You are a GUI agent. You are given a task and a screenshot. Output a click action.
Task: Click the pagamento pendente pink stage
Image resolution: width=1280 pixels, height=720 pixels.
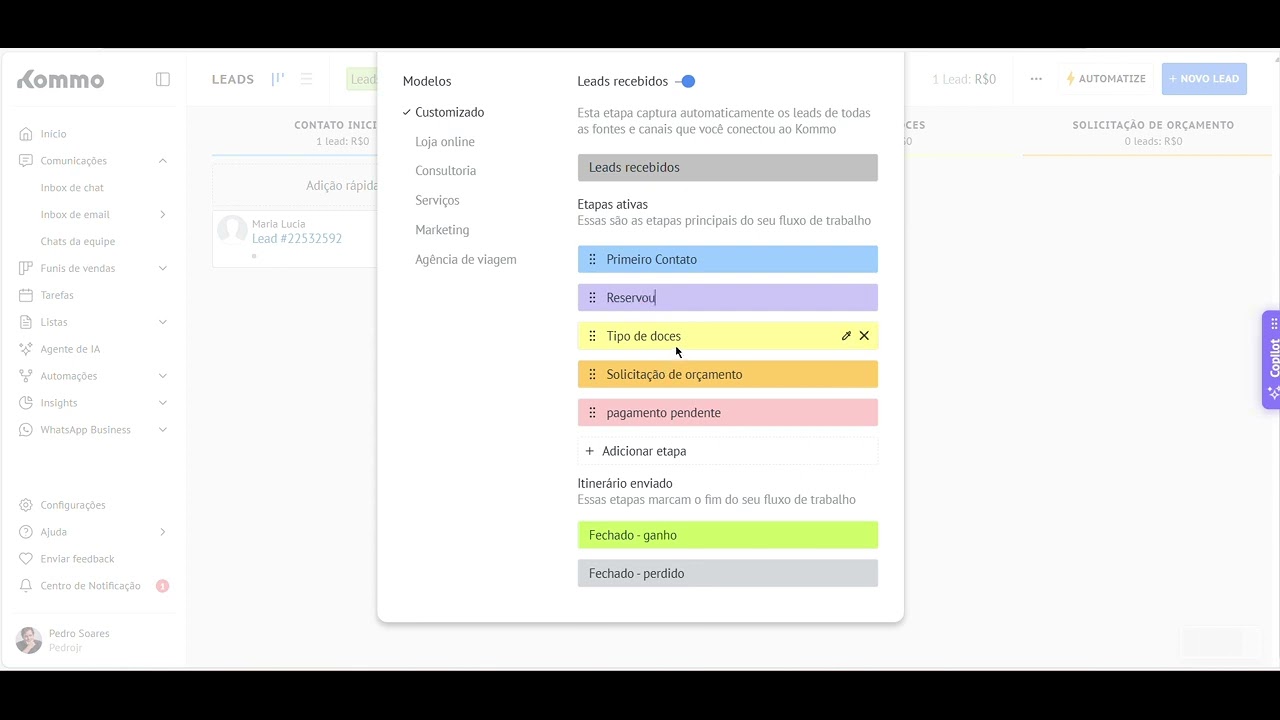(728, 413)
